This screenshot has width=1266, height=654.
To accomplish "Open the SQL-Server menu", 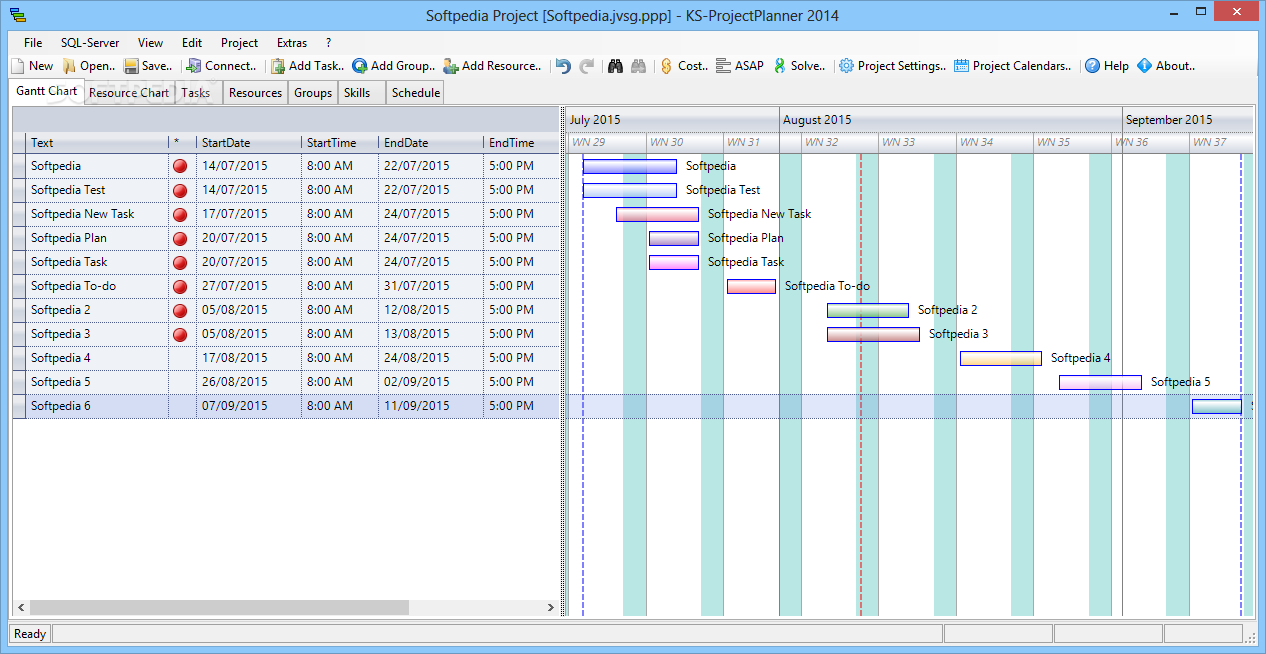I will click(90, 43).
